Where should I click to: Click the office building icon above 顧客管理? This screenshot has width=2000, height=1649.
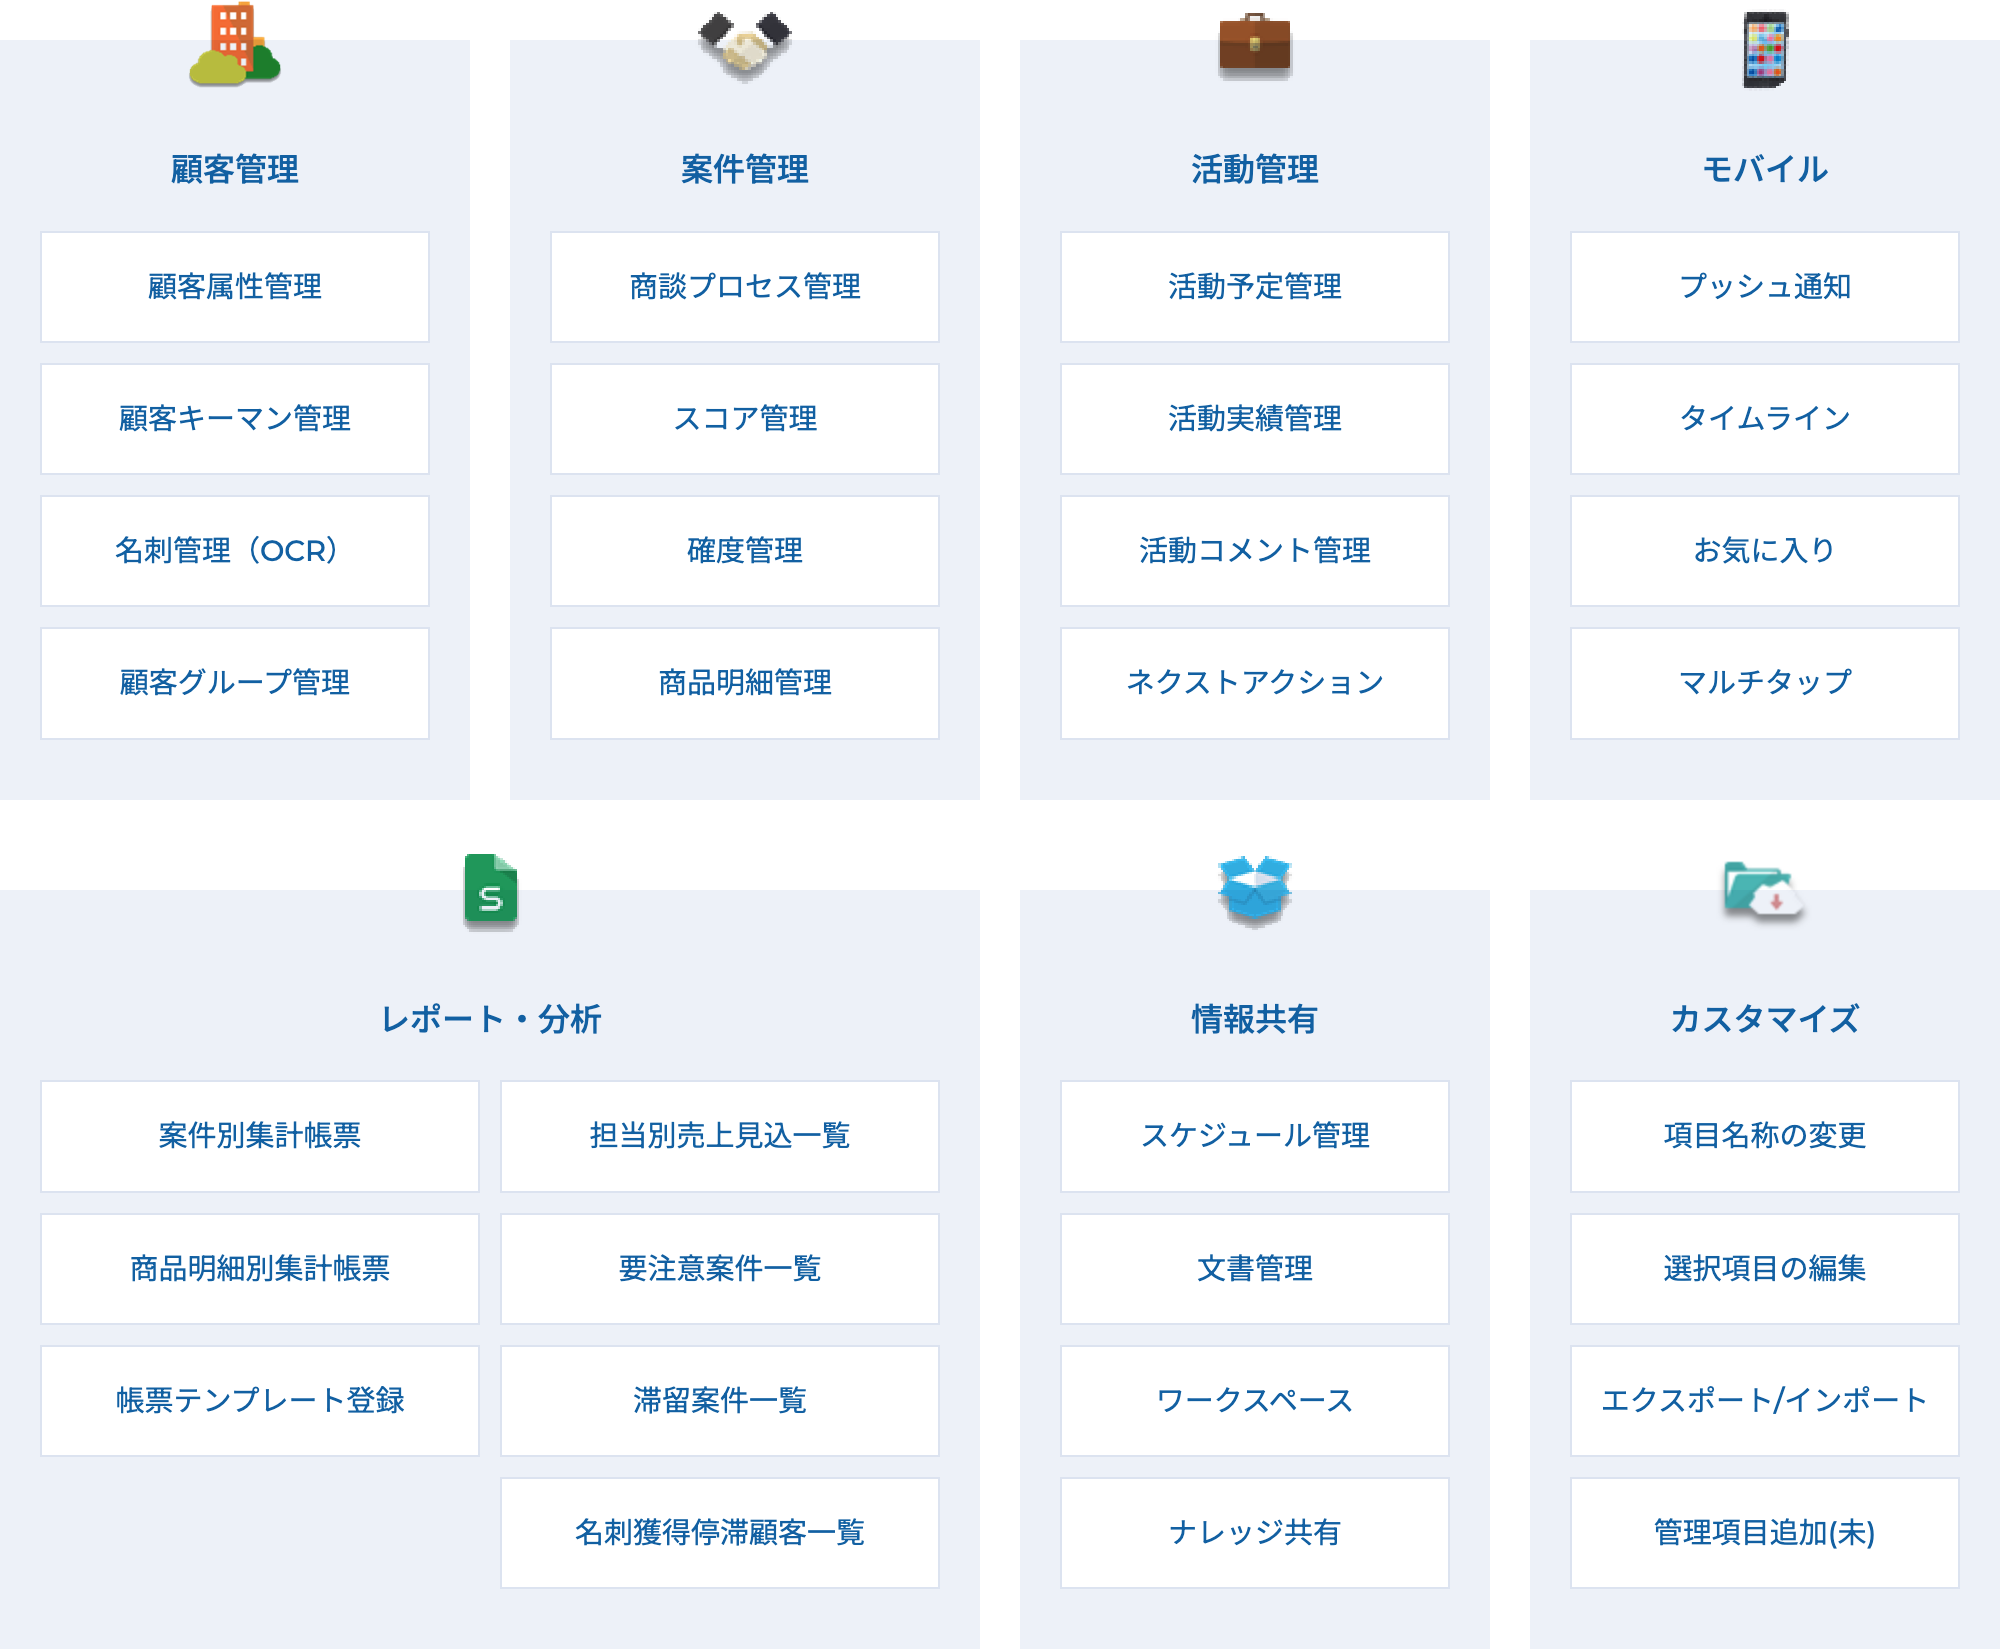point(234,45)
